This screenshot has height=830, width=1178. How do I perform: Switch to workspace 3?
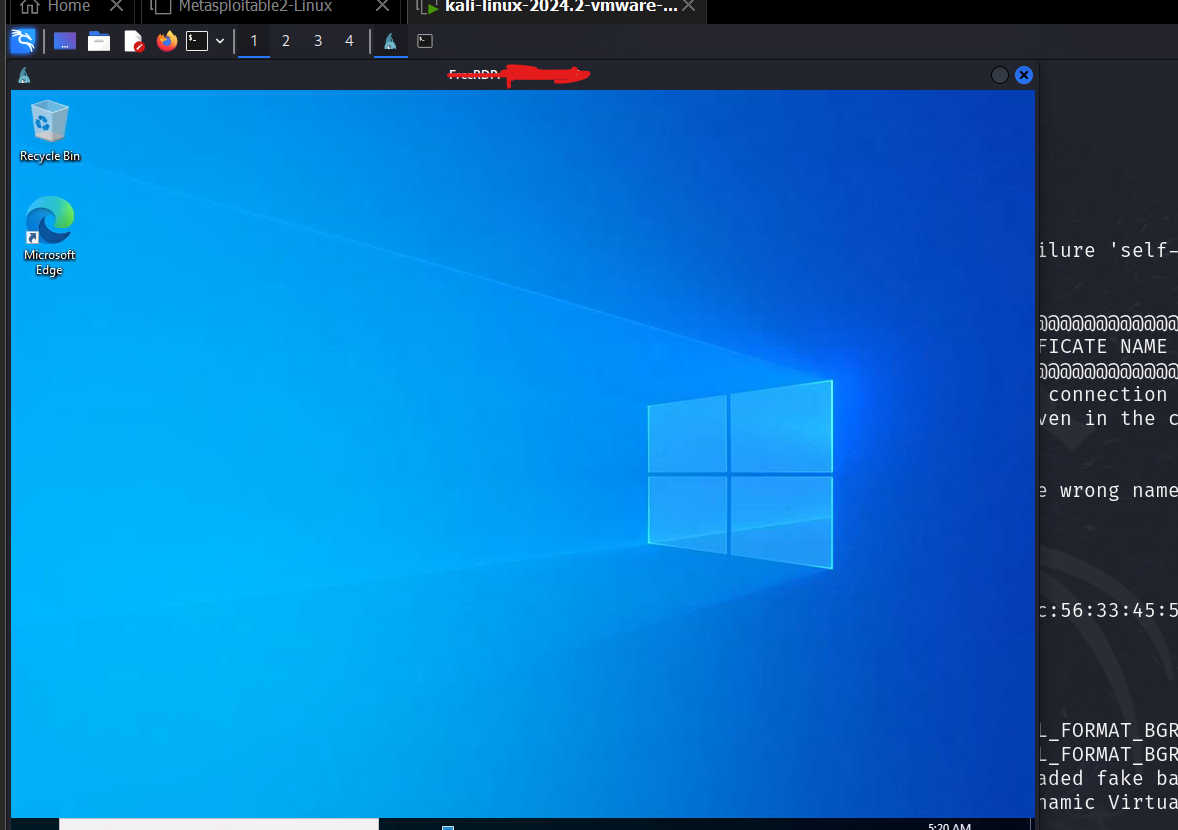click(318, 41)
